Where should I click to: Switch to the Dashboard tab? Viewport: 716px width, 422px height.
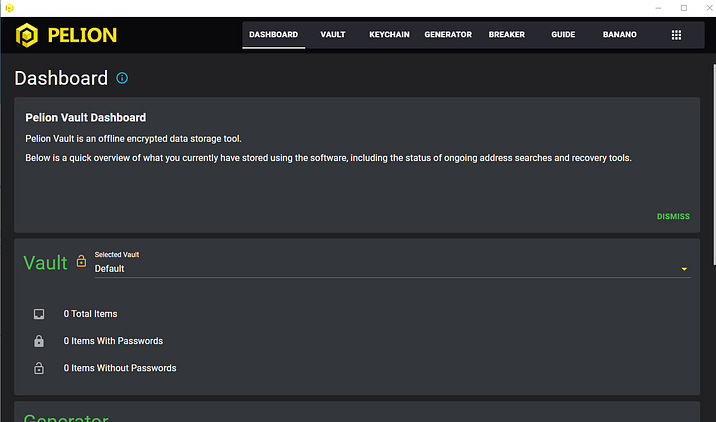tap(274, 35)
